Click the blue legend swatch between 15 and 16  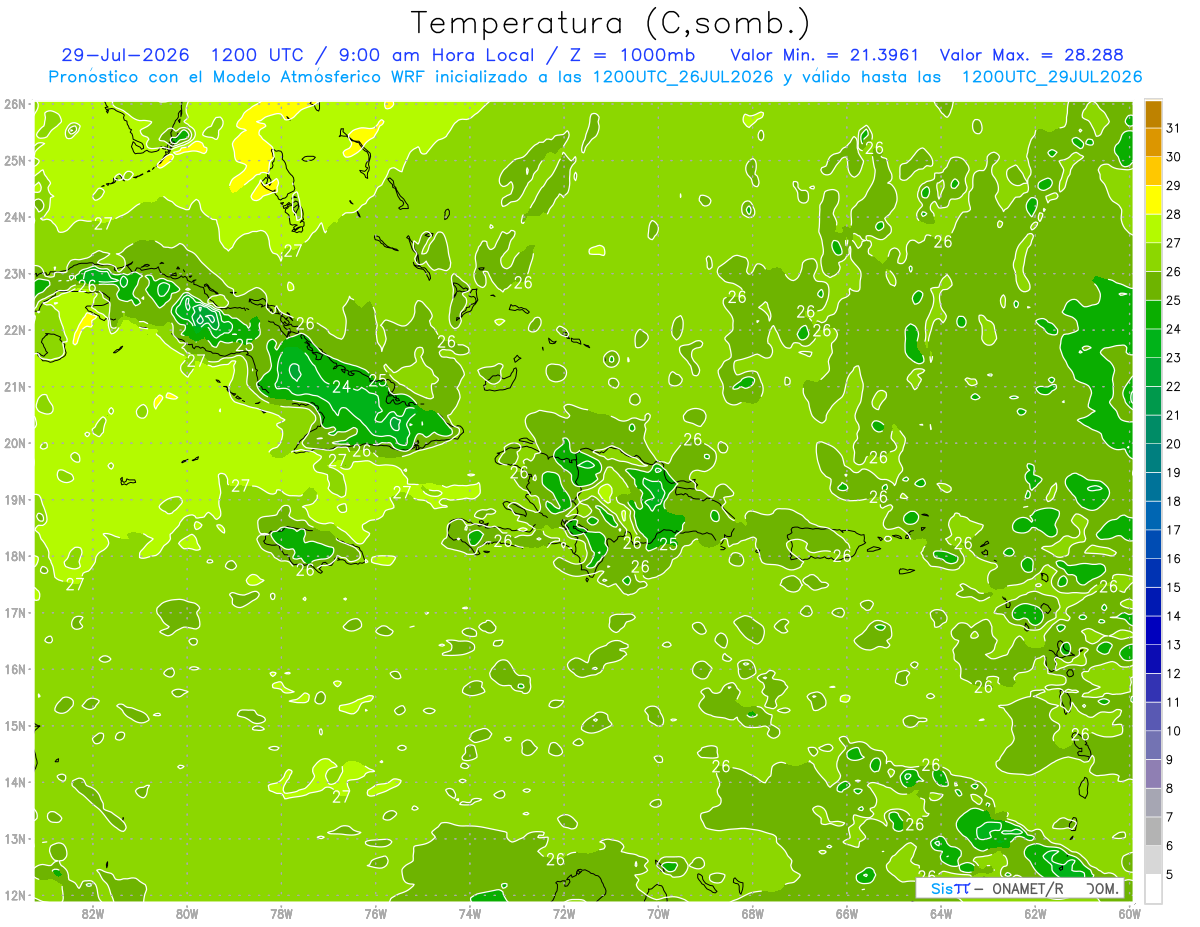[x=1153, y=573]
